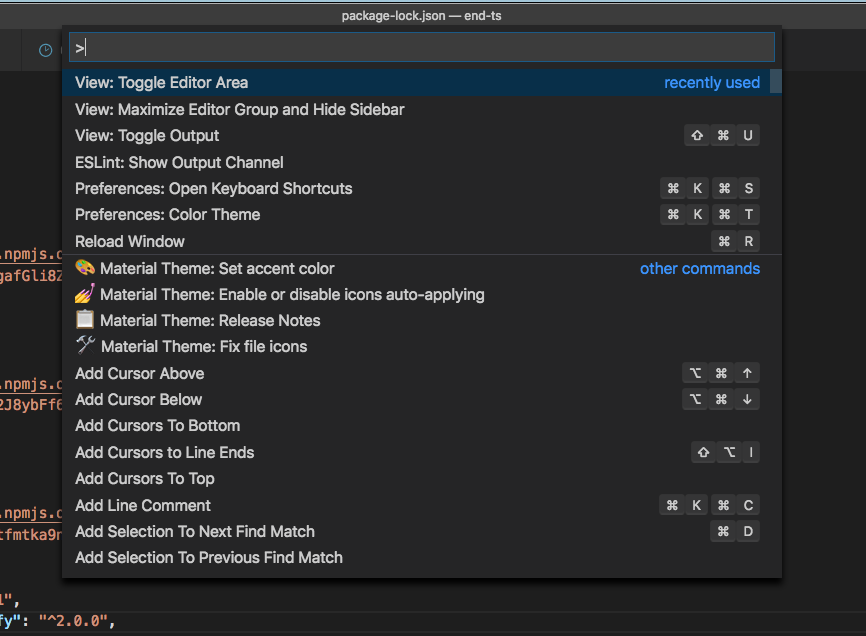Click the hammer and wrench icon for Fix file icons
866x636 pixels.
pos(86,345)
